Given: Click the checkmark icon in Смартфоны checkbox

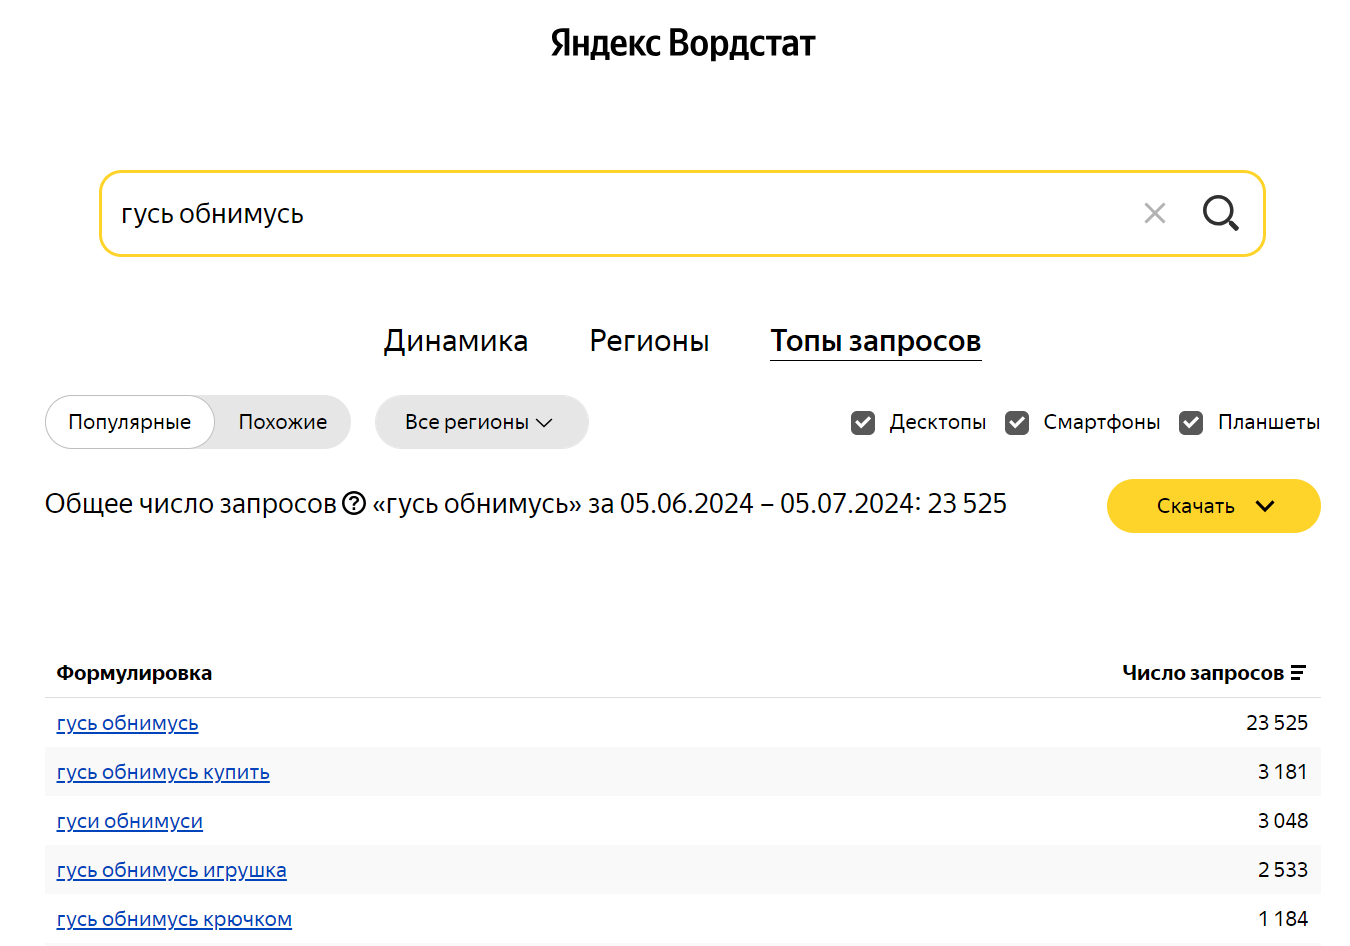Looking at the screenshot, I should point(1016,423).
